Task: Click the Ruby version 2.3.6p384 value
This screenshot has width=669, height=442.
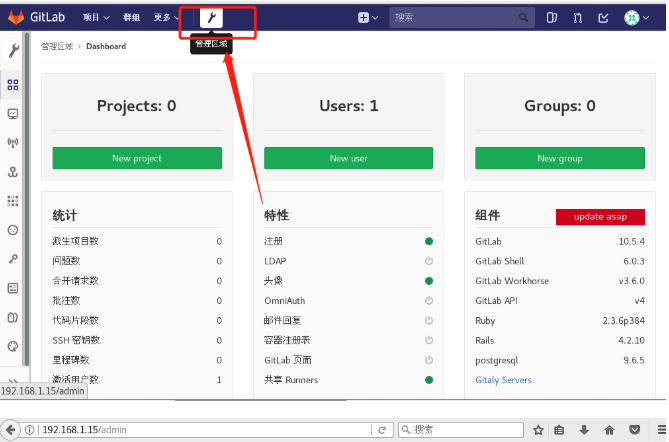Action: [623, 320]
